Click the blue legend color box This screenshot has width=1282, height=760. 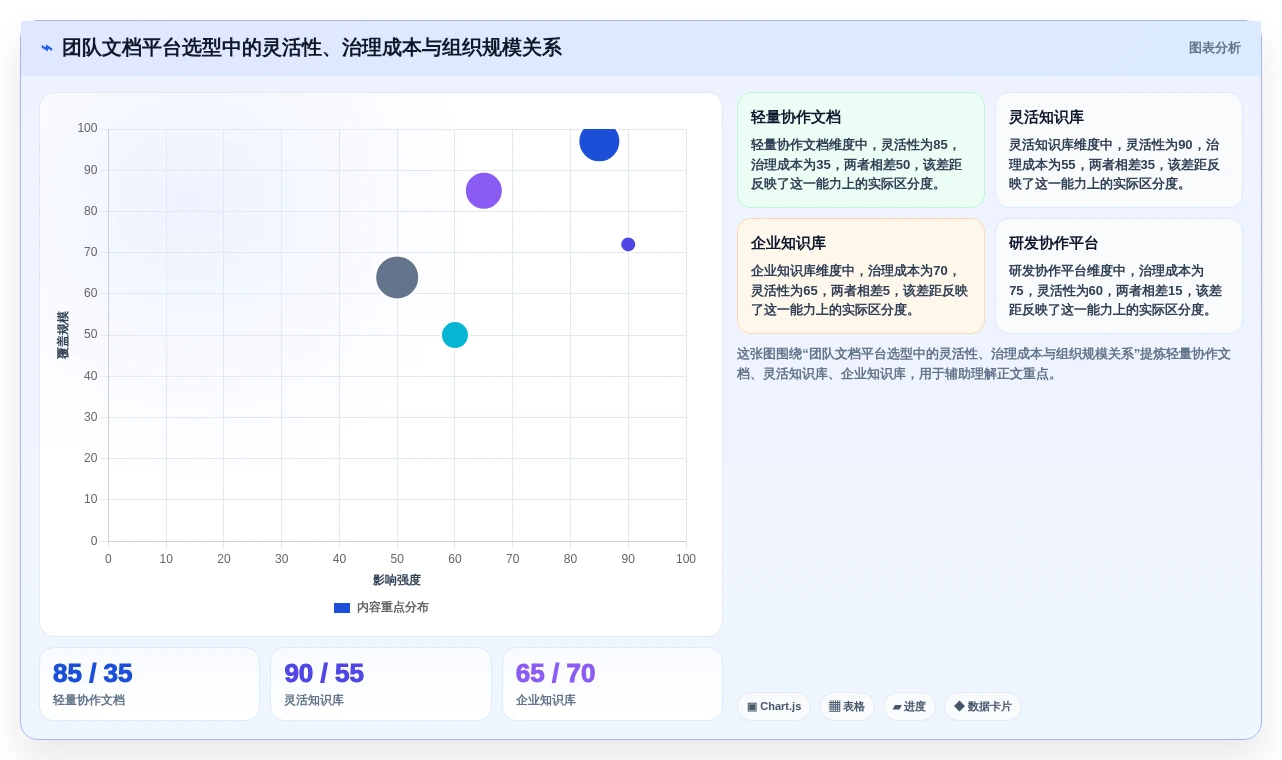pos(342,608)
